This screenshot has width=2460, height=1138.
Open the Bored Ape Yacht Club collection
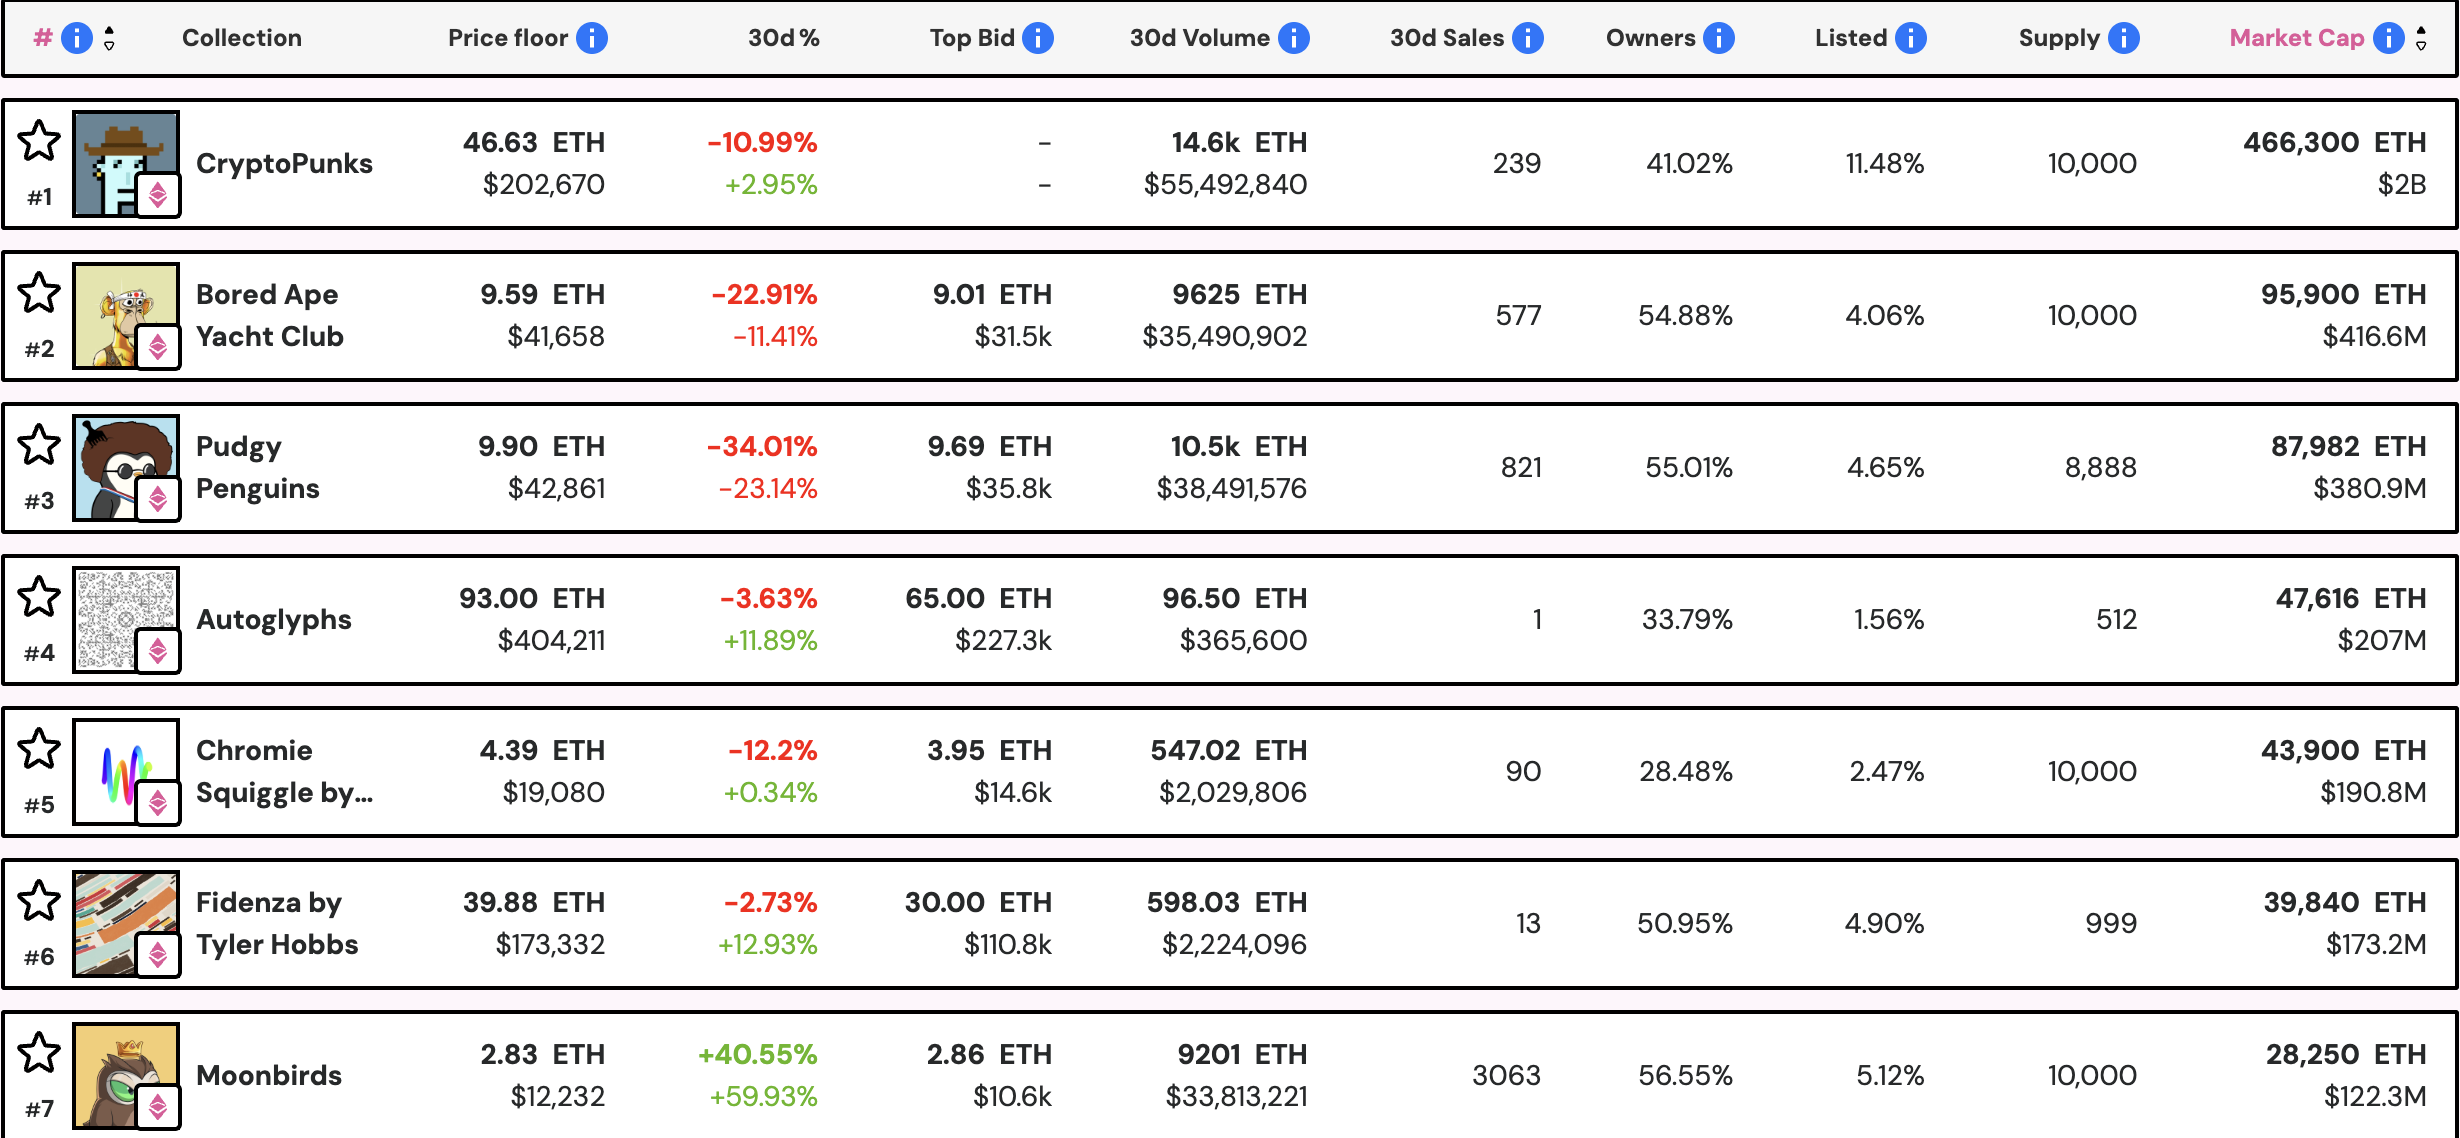click(268, 315)
